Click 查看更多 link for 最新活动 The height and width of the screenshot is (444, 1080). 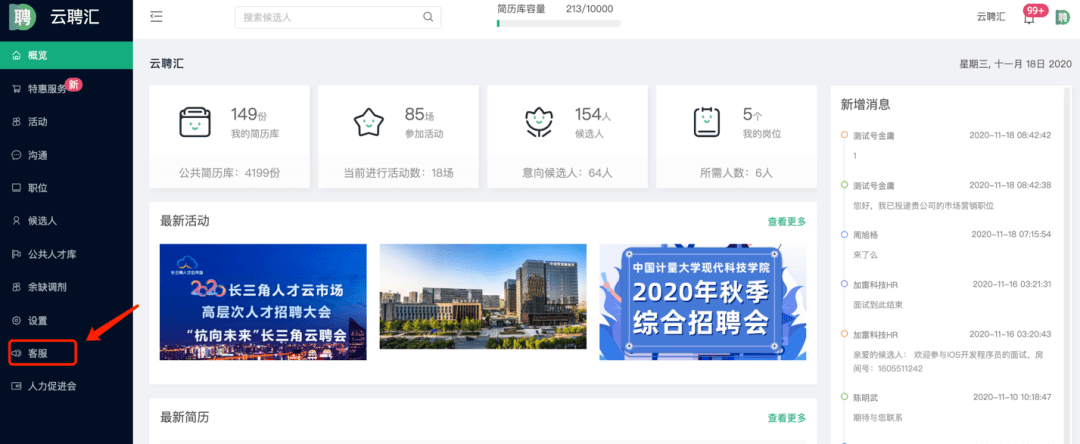coord(787,222)
